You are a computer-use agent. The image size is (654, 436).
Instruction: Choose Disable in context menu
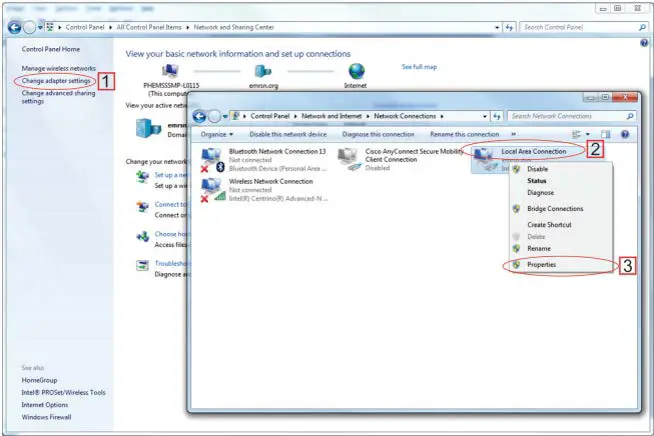(x=538, y=169)
